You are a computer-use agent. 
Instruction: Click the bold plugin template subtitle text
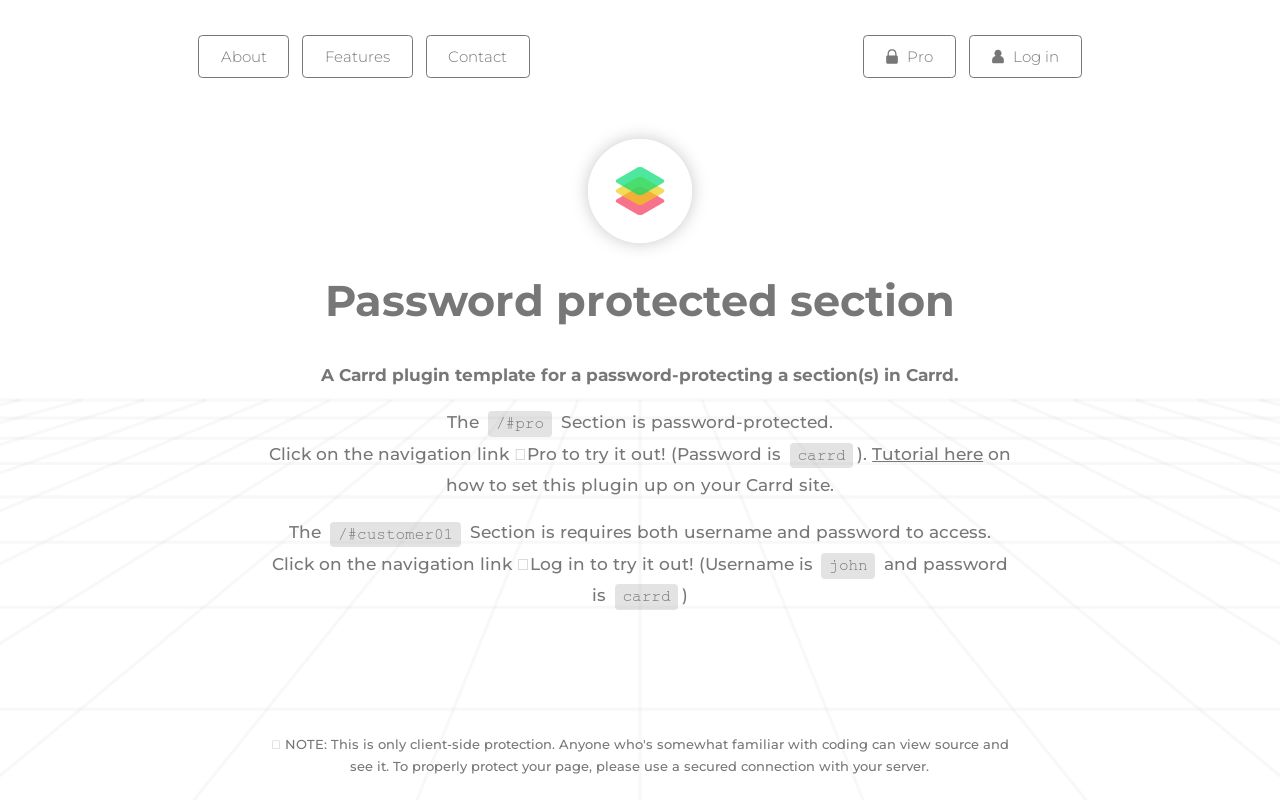tap(640, 375)
